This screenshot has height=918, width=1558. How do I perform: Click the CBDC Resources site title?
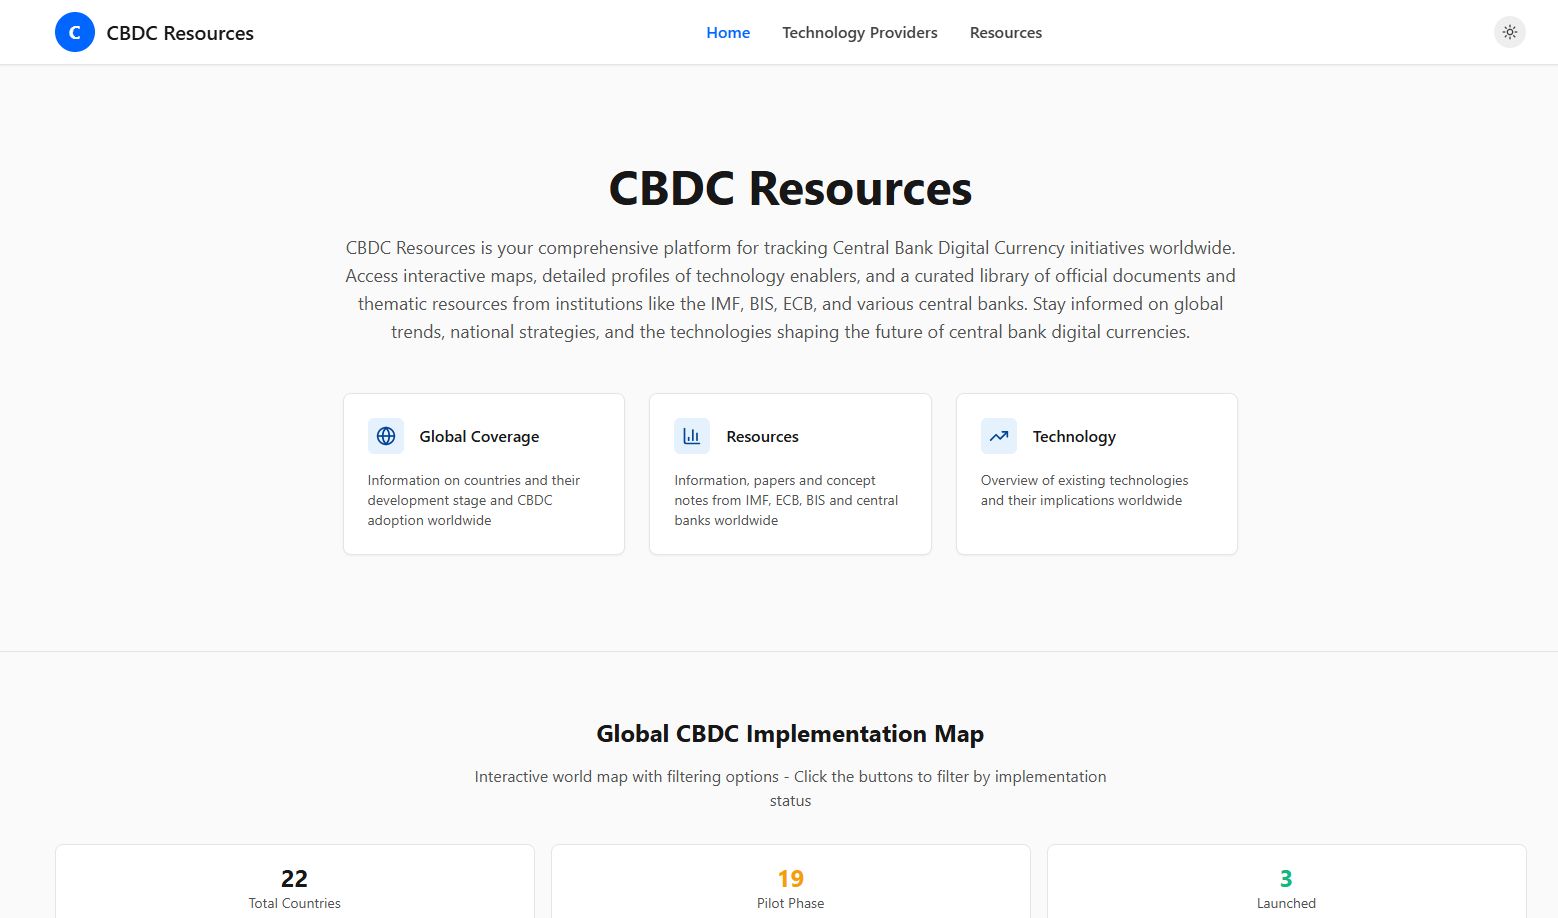point(180,32)
